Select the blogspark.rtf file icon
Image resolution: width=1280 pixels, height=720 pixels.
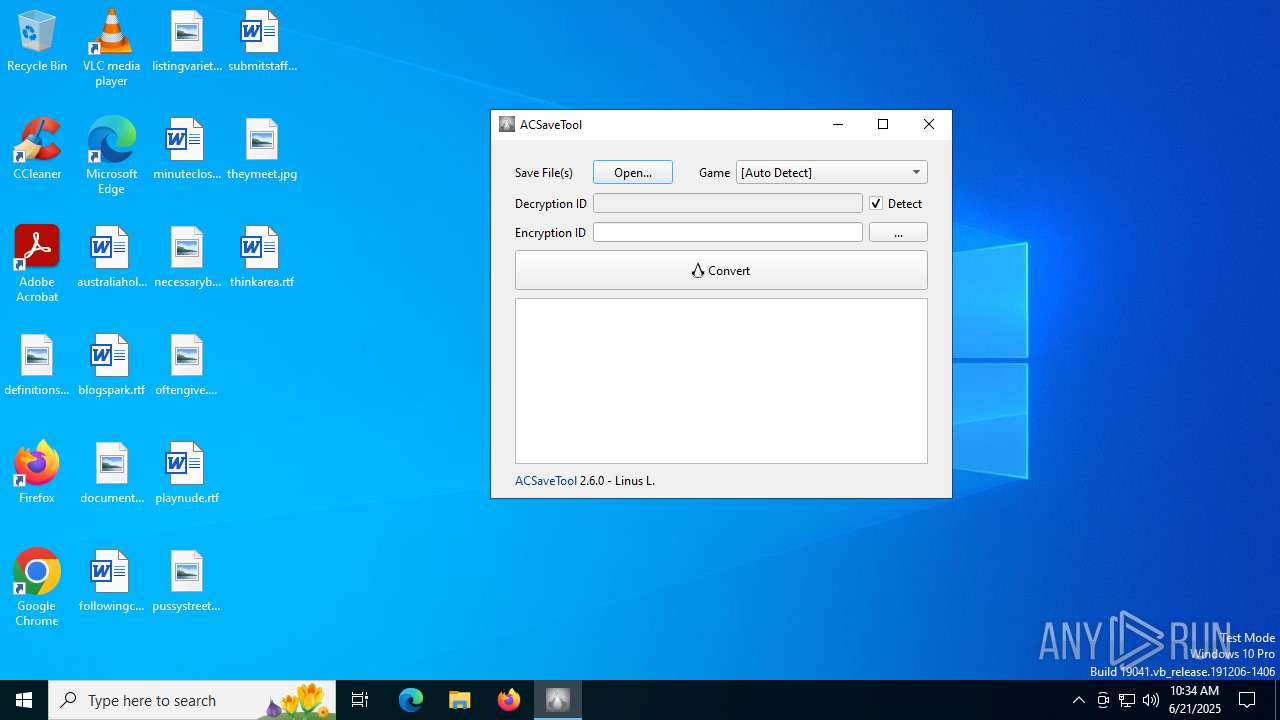pyautogui.click(x=111, y=366)
